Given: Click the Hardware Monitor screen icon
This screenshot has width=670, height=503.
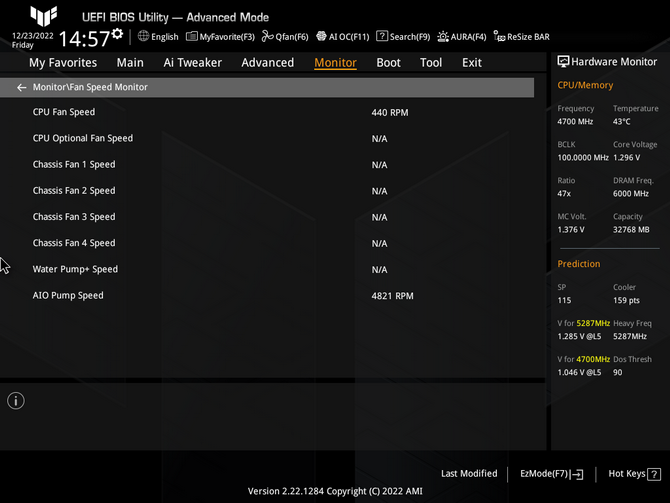Looking at the screenshot, I should click(x=563, y=62).
